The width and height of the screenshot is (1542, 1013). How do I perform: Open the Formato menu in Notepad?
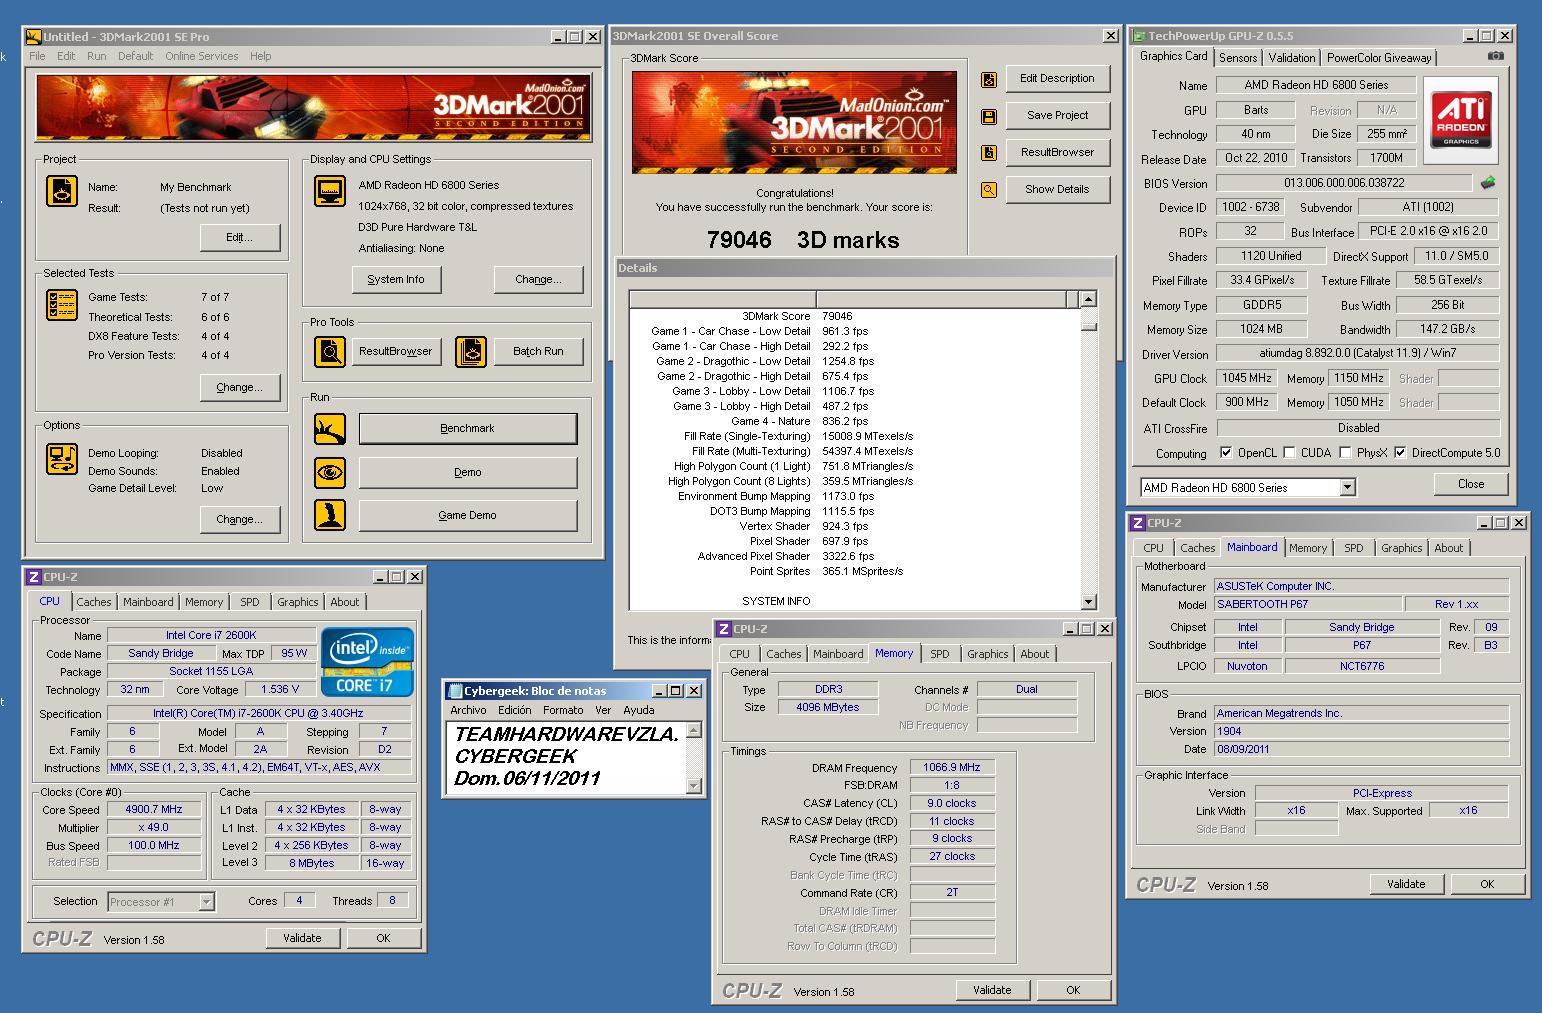point(563,710)
